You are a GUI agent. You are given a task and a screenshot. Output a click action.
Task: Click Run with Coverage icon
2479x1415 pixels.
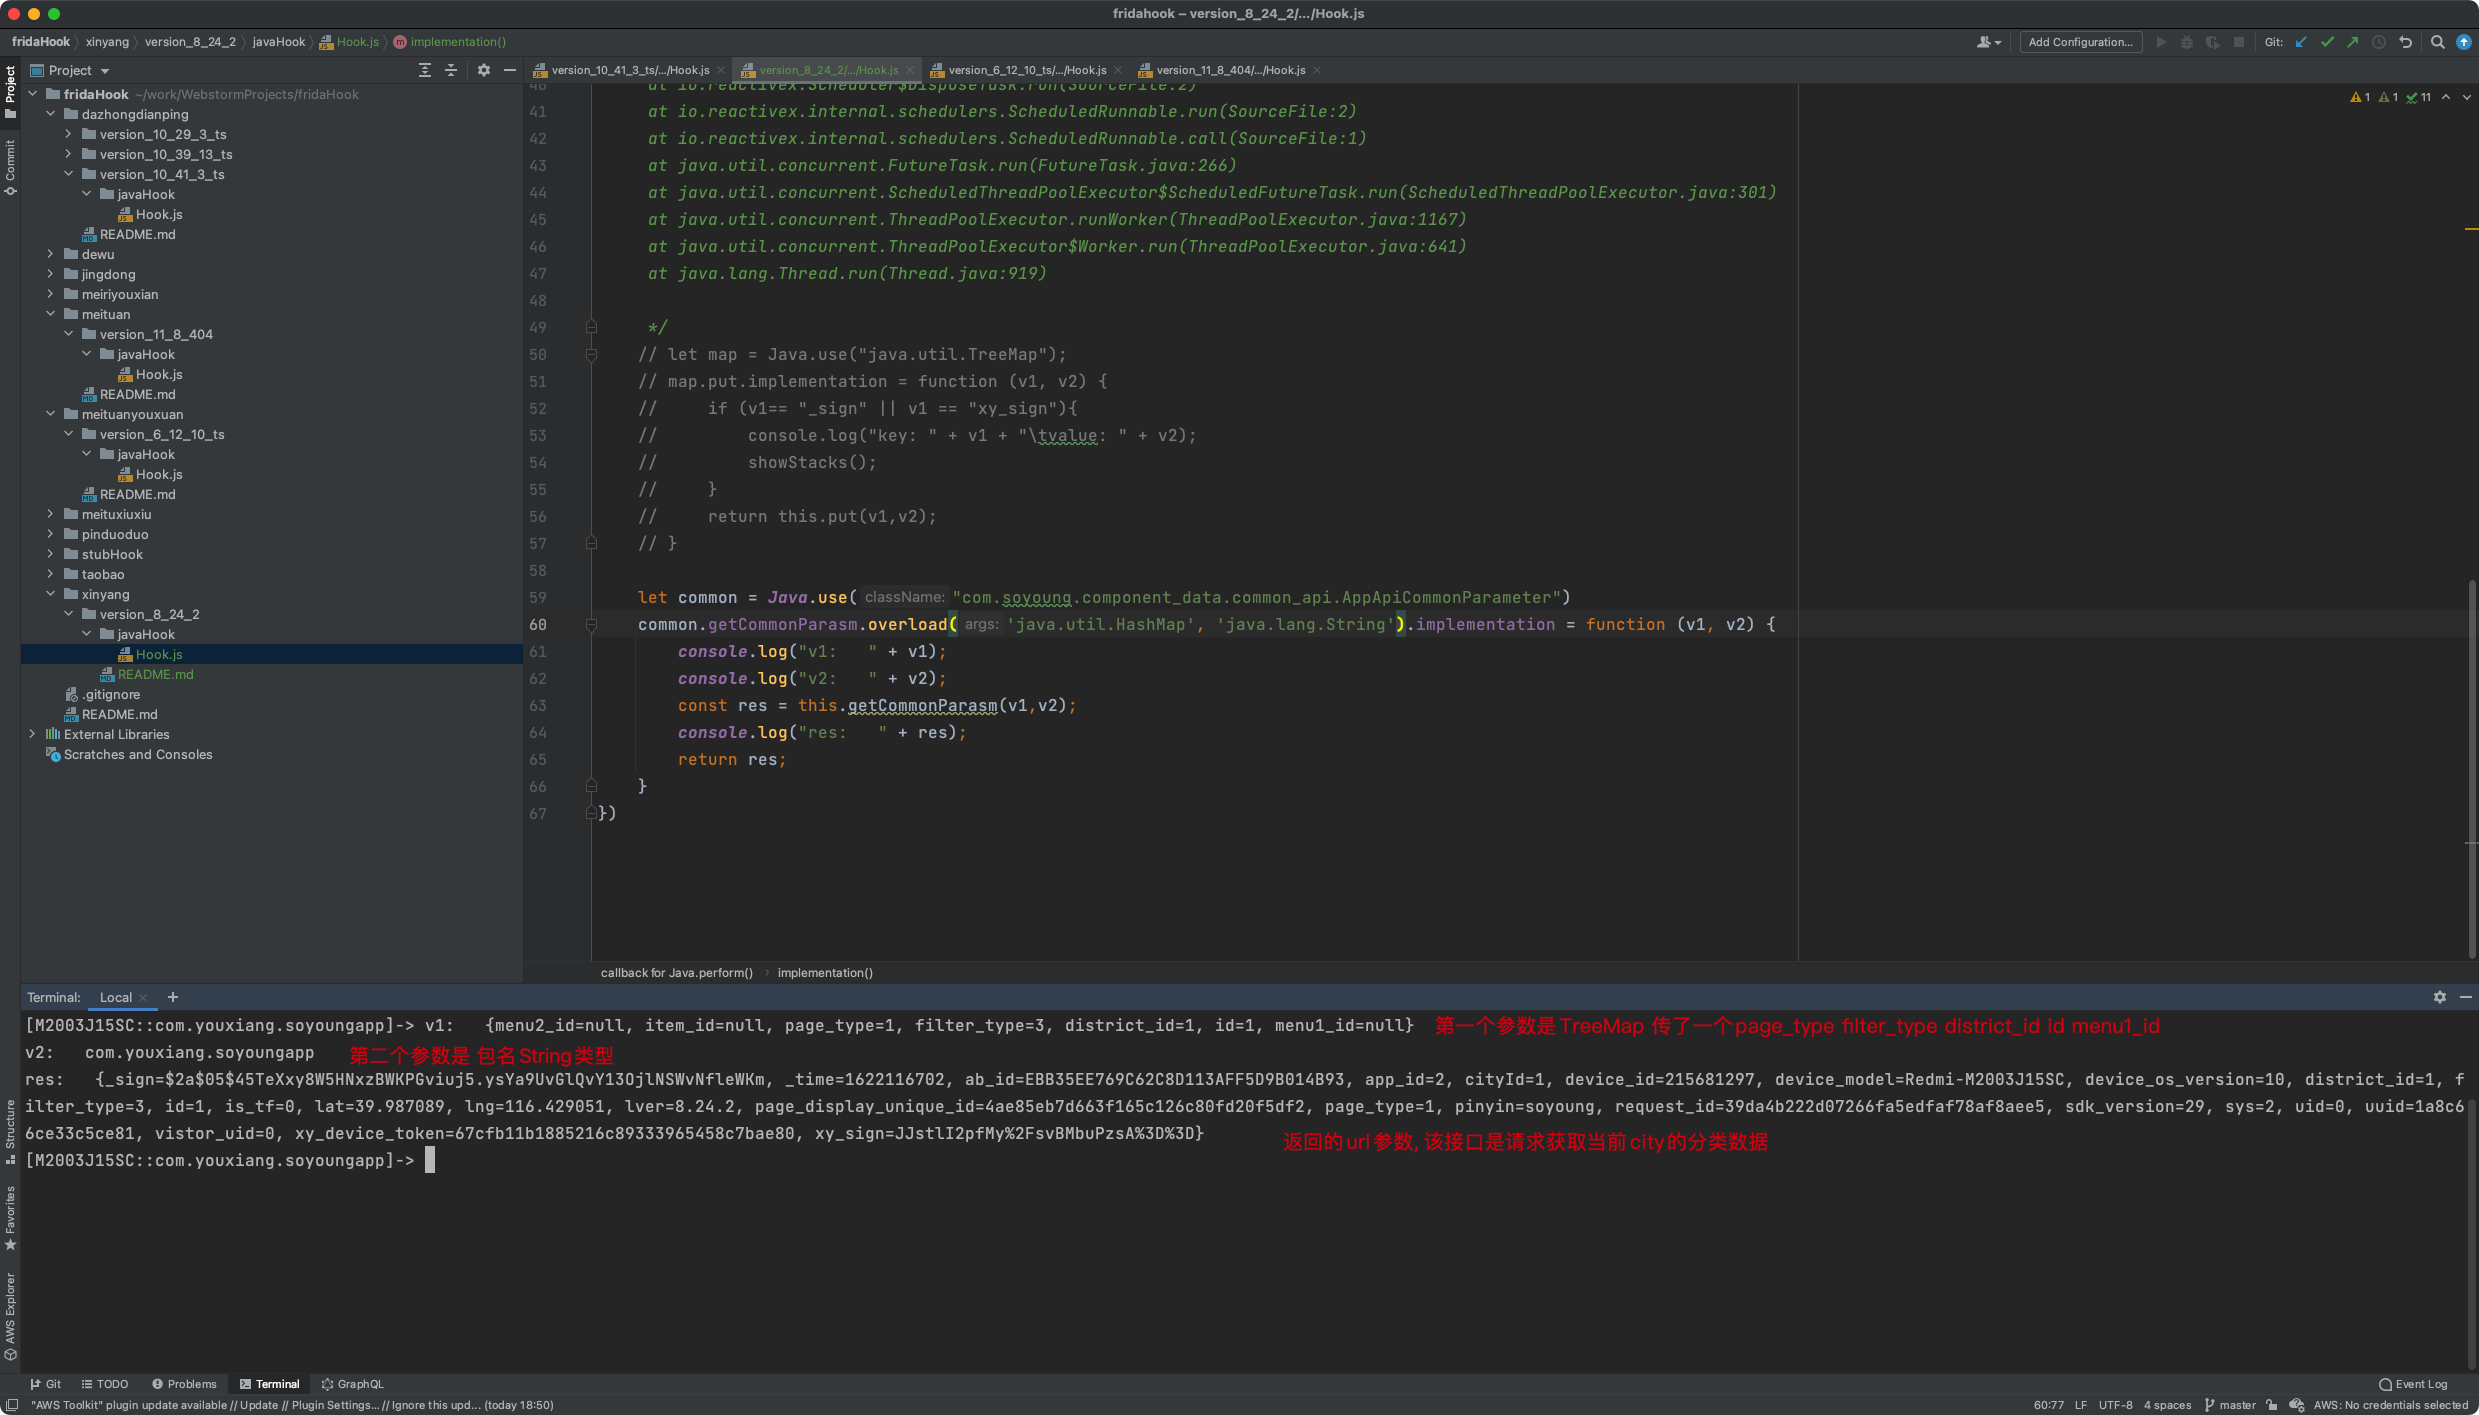pyautogui.click(x=2213, y=42)
